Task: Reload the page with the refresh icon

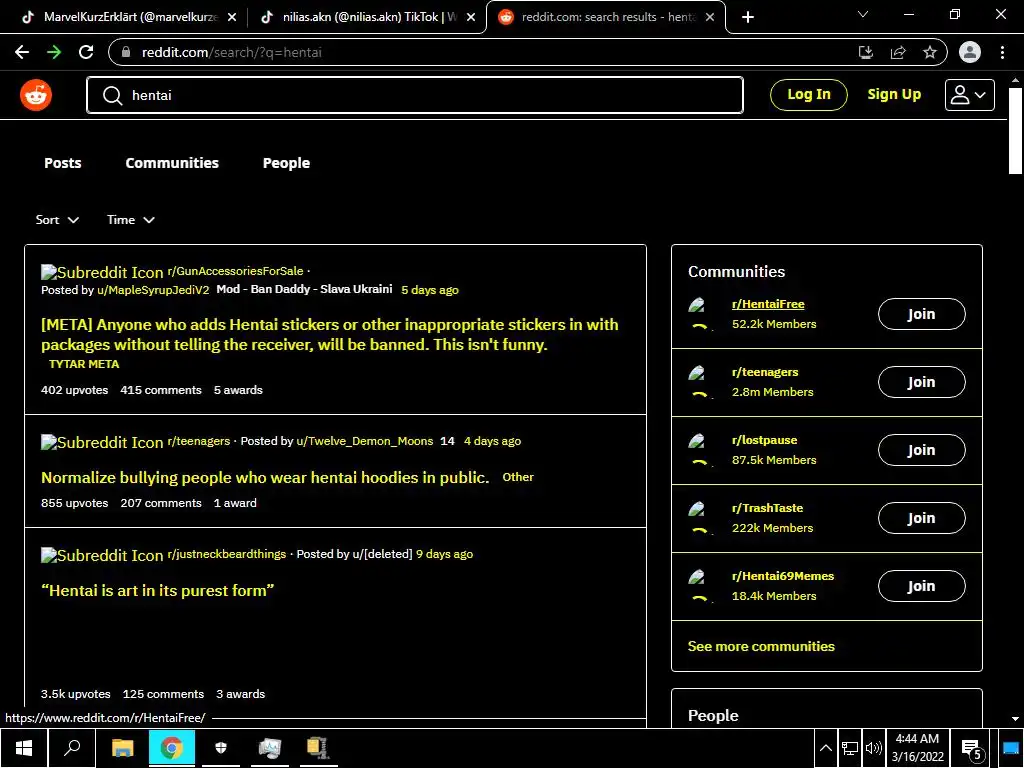Action: coord(86,52)
